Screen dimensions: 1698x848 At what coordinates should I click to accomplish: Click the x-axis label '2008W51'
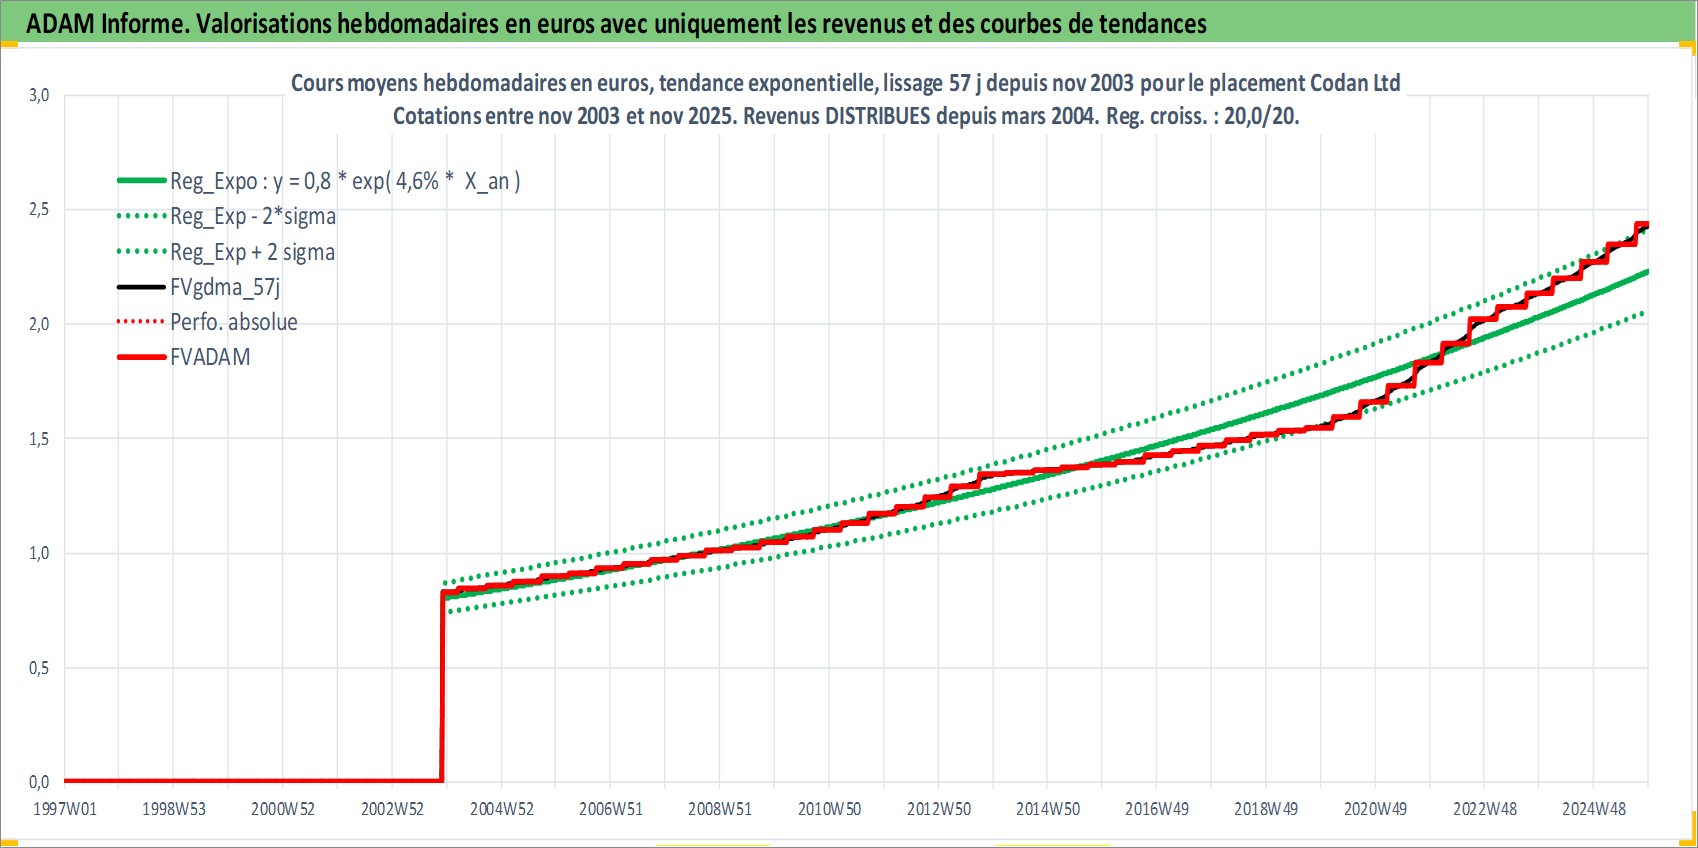[720, 809]
